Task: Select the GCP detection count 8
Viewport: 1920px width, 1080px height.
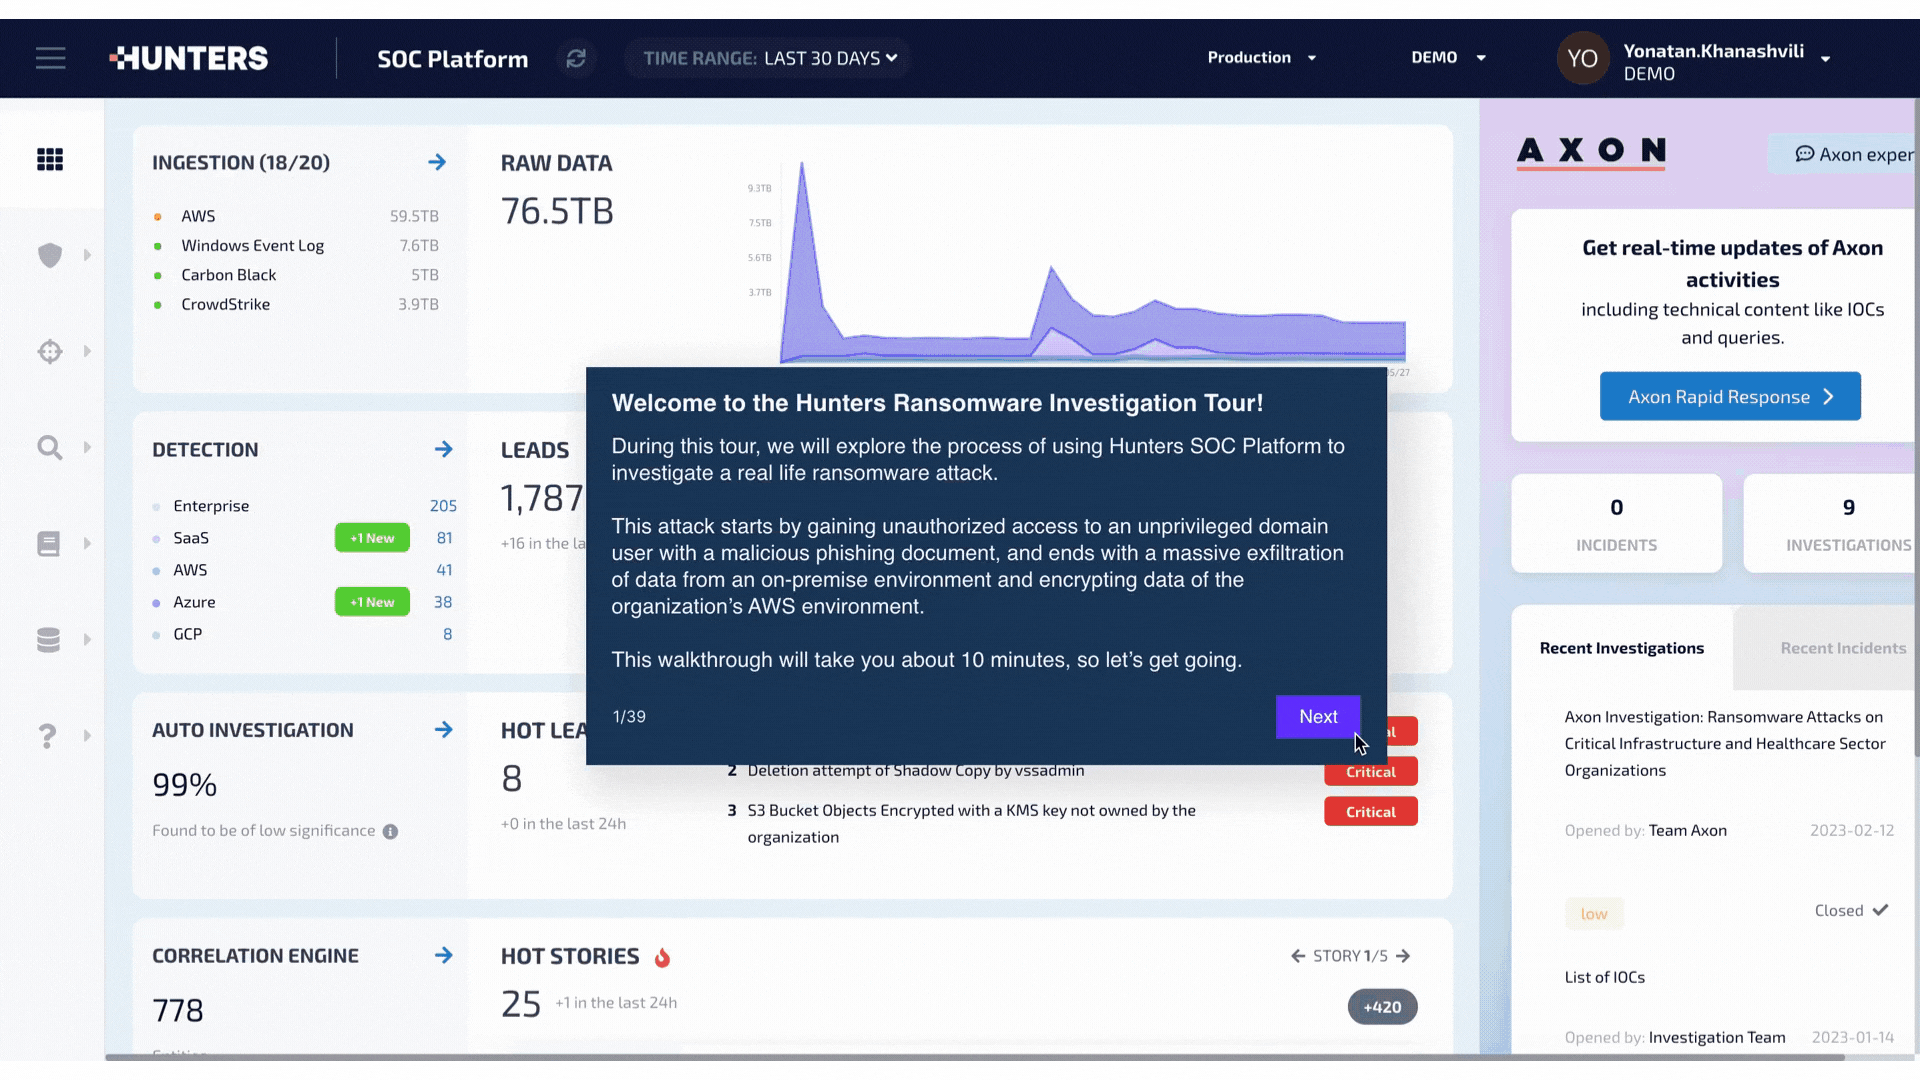Action: [447, 634]
